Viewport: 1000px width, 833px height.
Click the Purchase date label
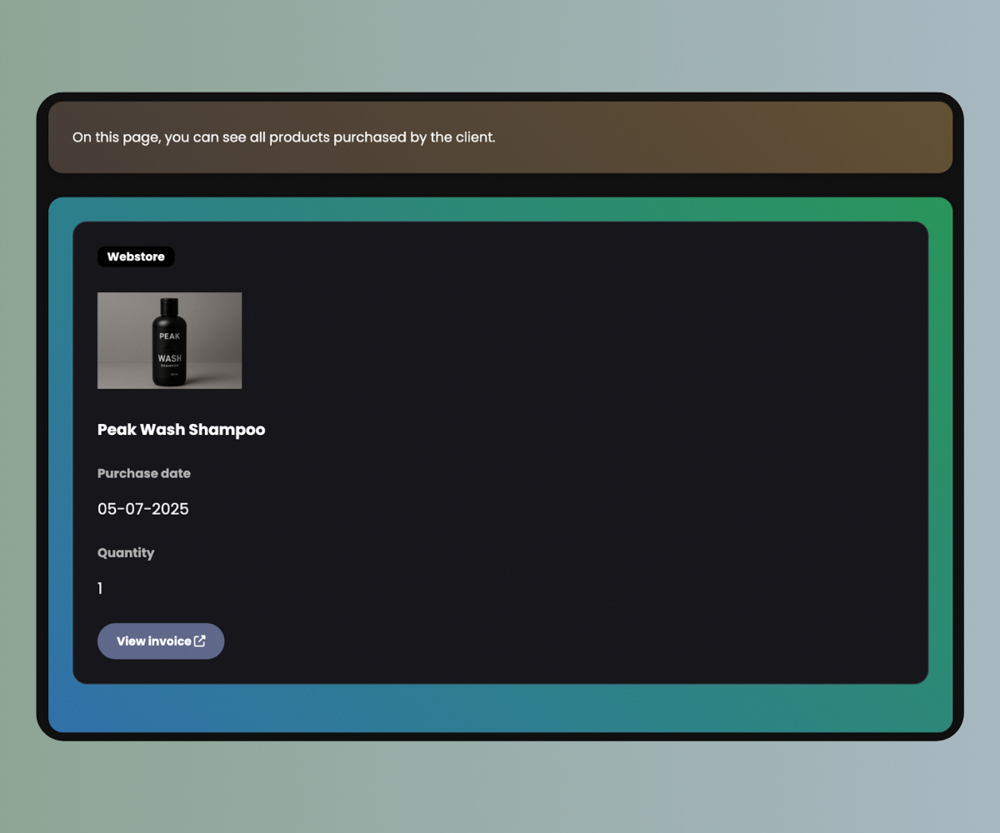[x=144, y=474]
